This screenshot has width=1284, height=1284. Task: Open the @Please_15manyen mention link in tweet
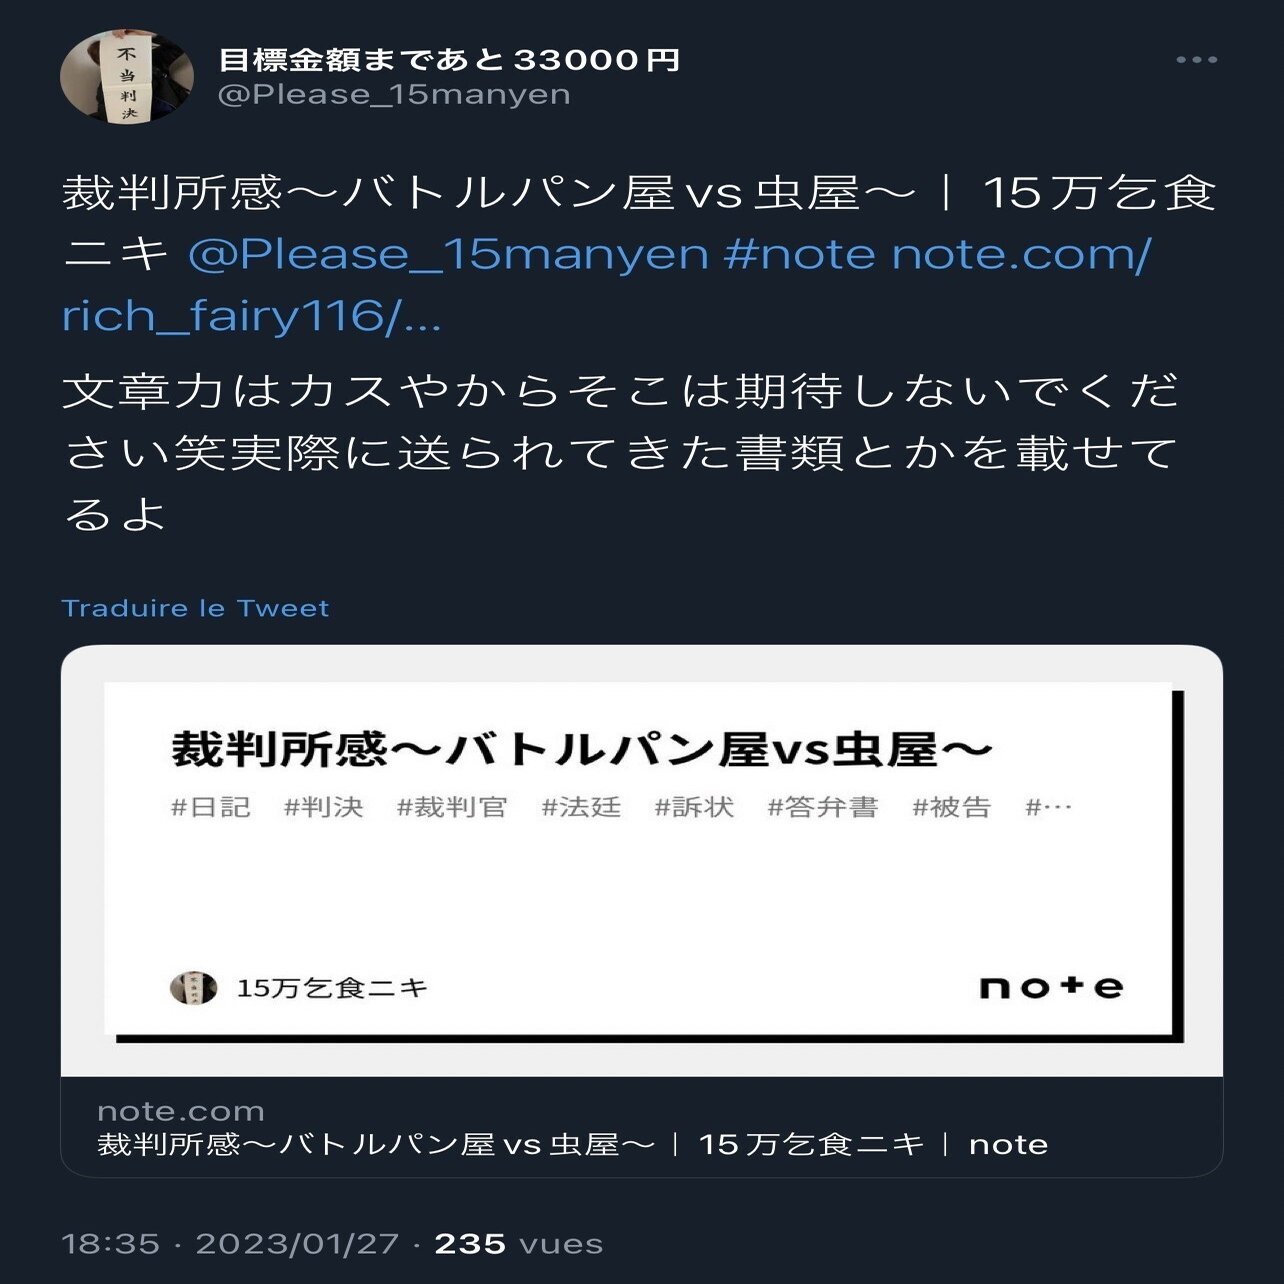tap(448, 254)
